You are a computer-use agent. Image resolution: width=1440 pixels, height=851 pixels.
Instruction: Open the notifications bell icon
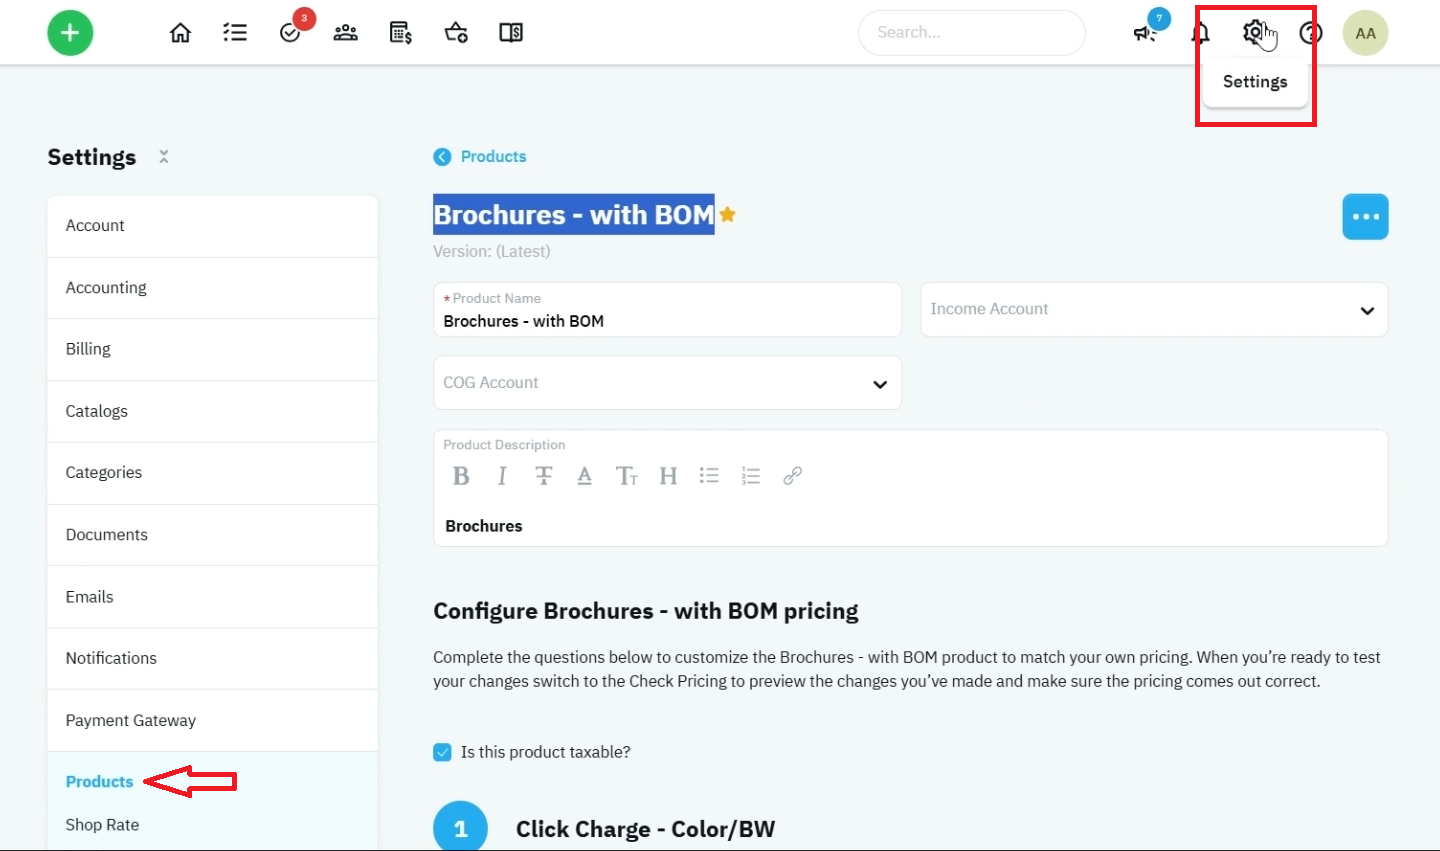(1200, 33)
